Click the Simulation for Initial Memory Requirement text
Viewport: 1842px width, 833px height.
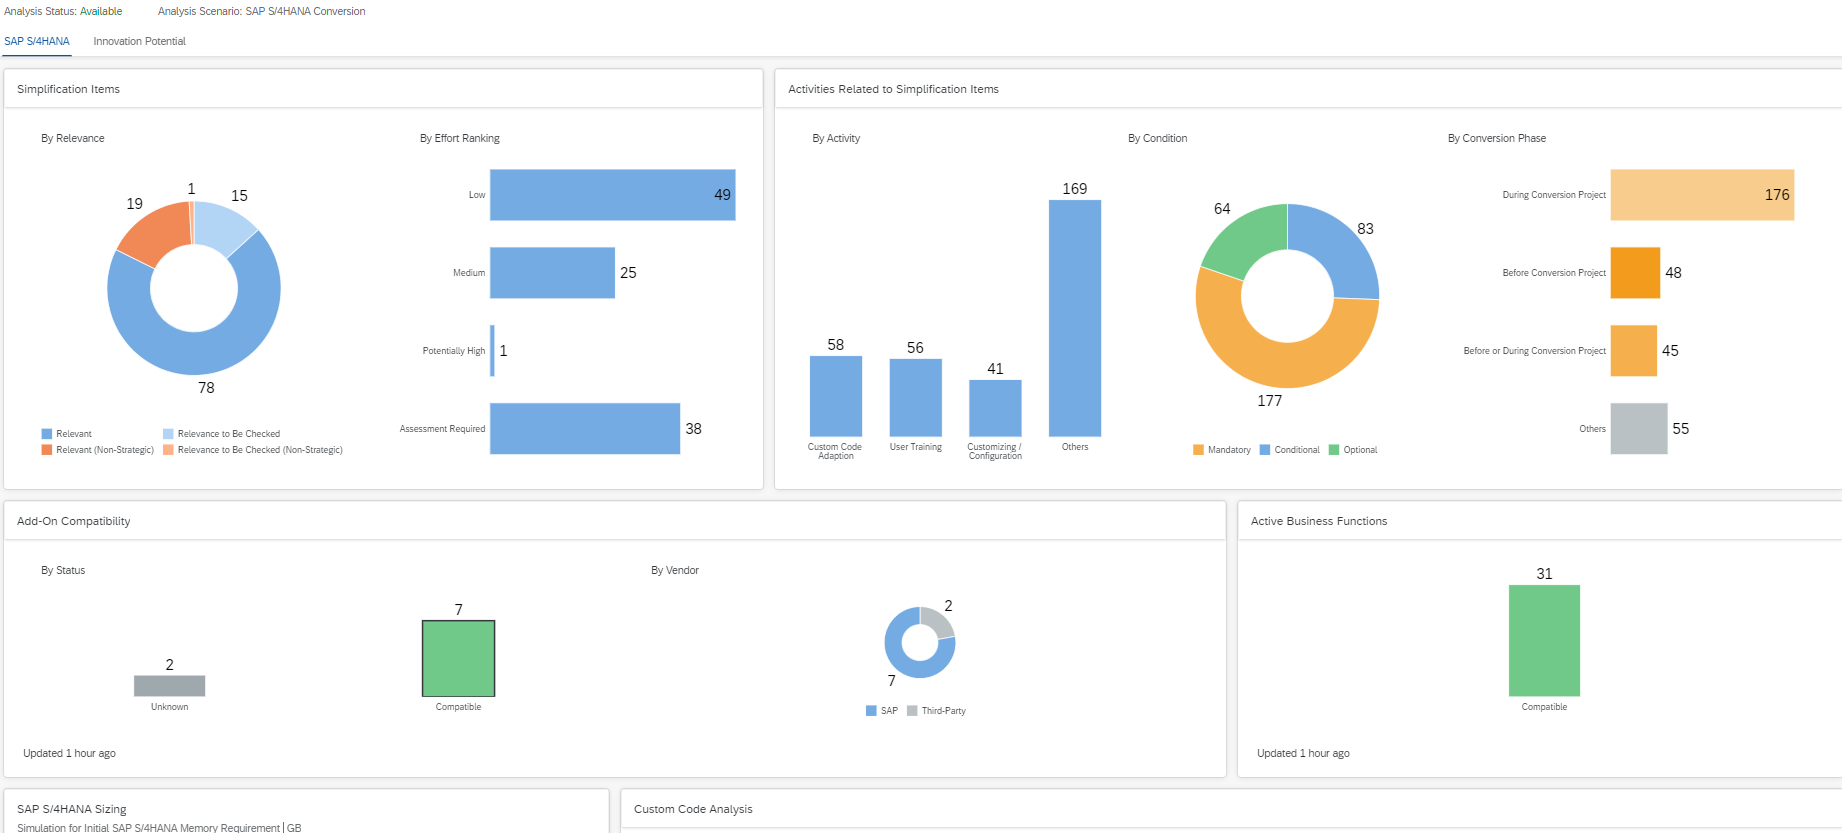point(159,827)
